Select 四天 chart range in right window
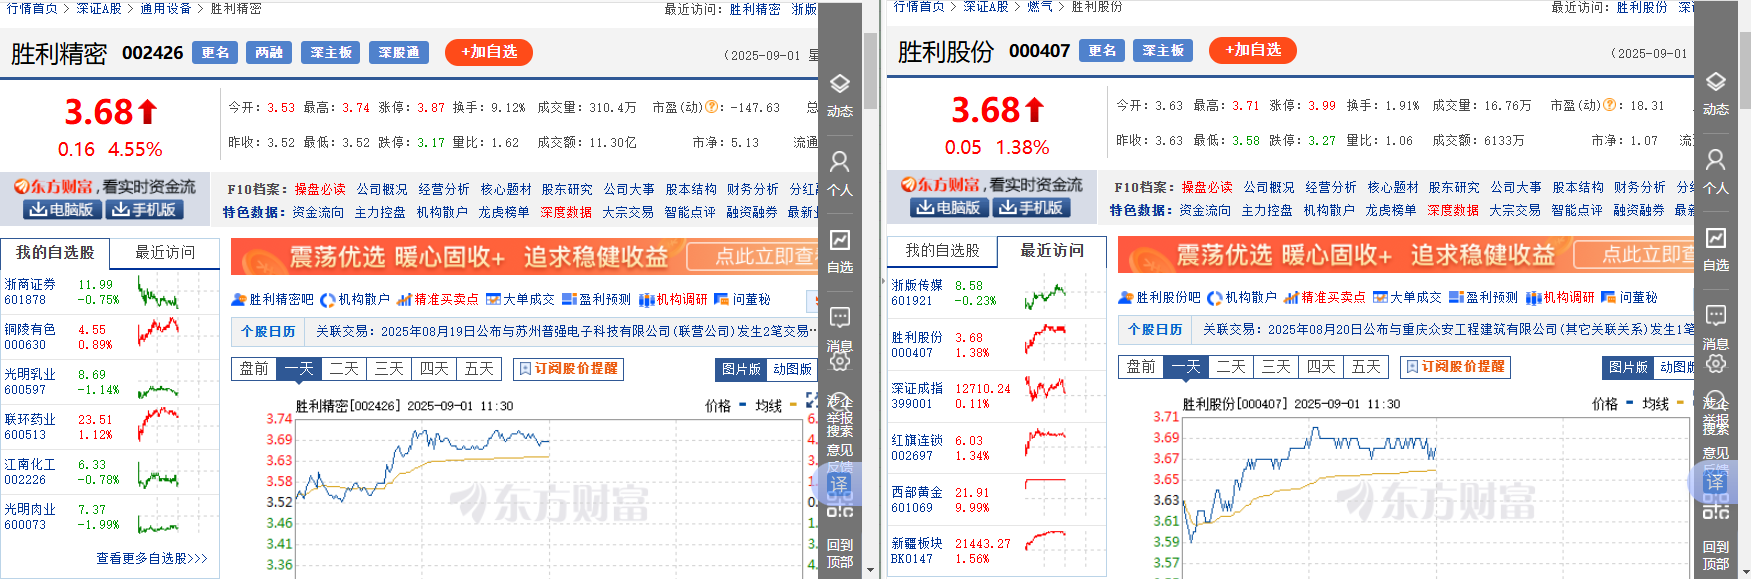This screenshot has height=579, width=1751. click(x=1321, y=367)
